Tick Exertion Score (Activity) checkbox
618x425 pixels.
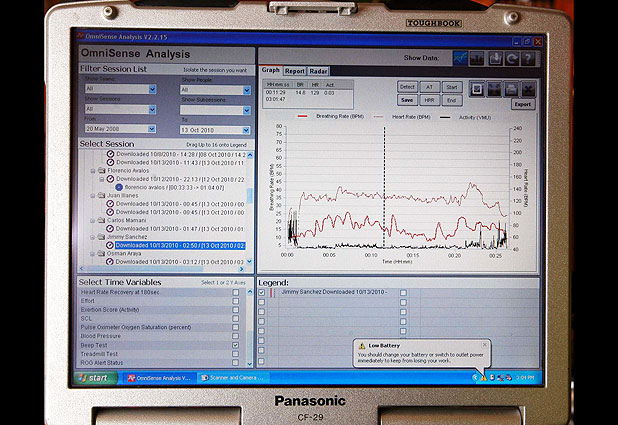pyautogui.click(x=235, y=310)
